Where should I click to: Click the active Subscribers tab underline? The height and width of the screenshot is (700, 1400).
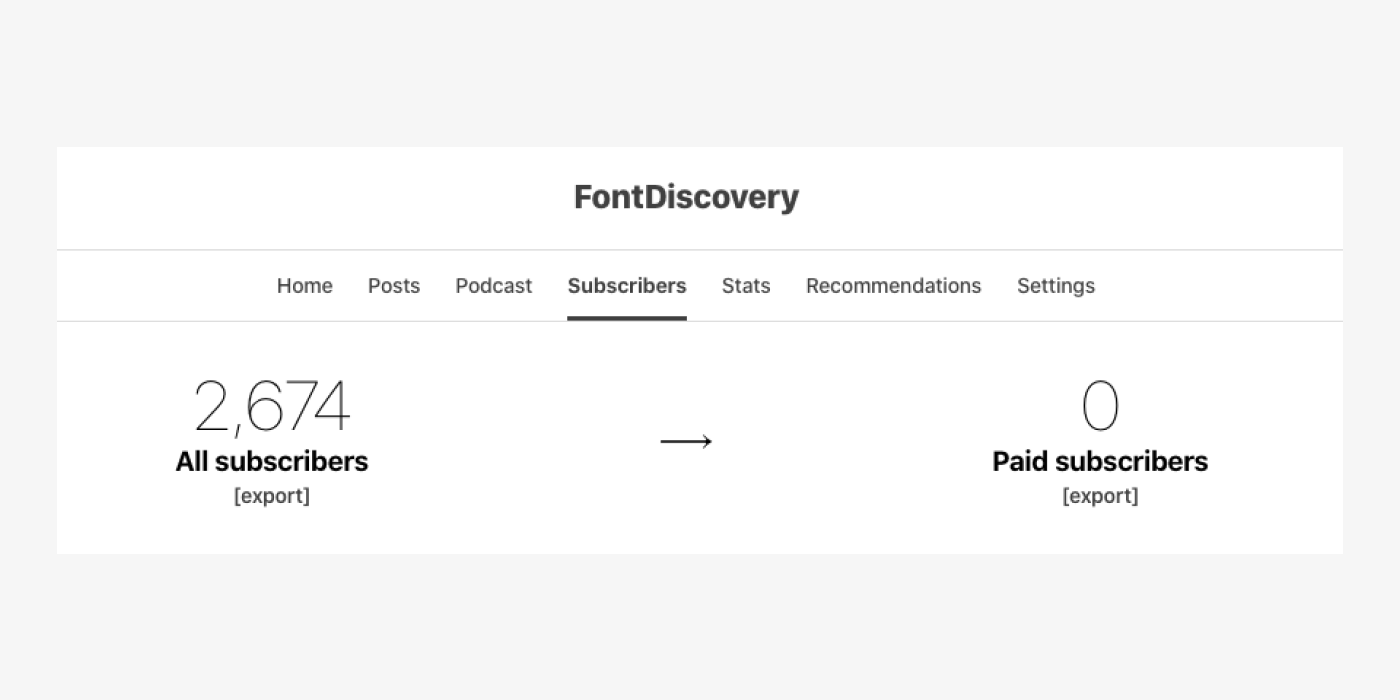[627, 318]
